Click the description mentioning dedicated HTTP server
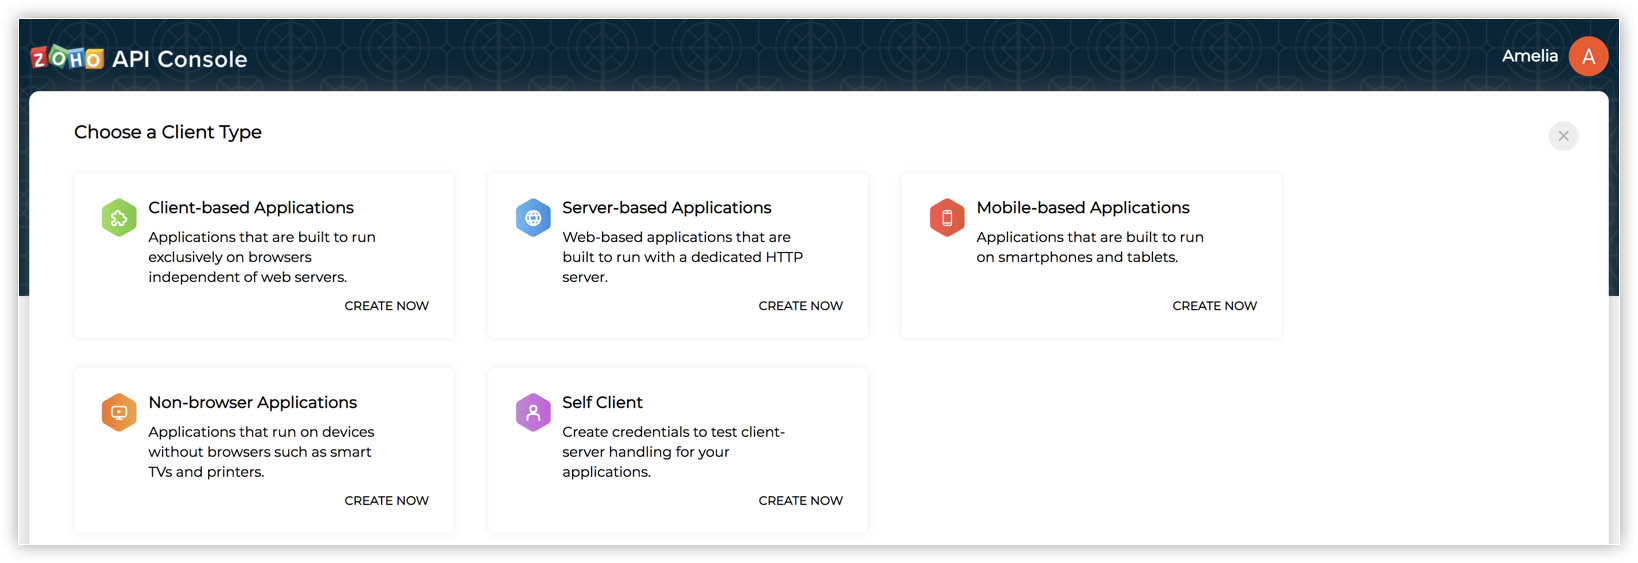The width and height of the screenshot is (1638, 563). coord(682,257)
